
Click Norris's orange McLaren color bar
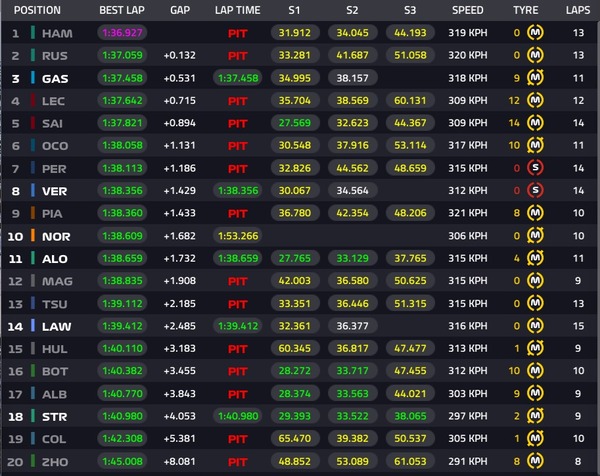(x=33, y=236)
